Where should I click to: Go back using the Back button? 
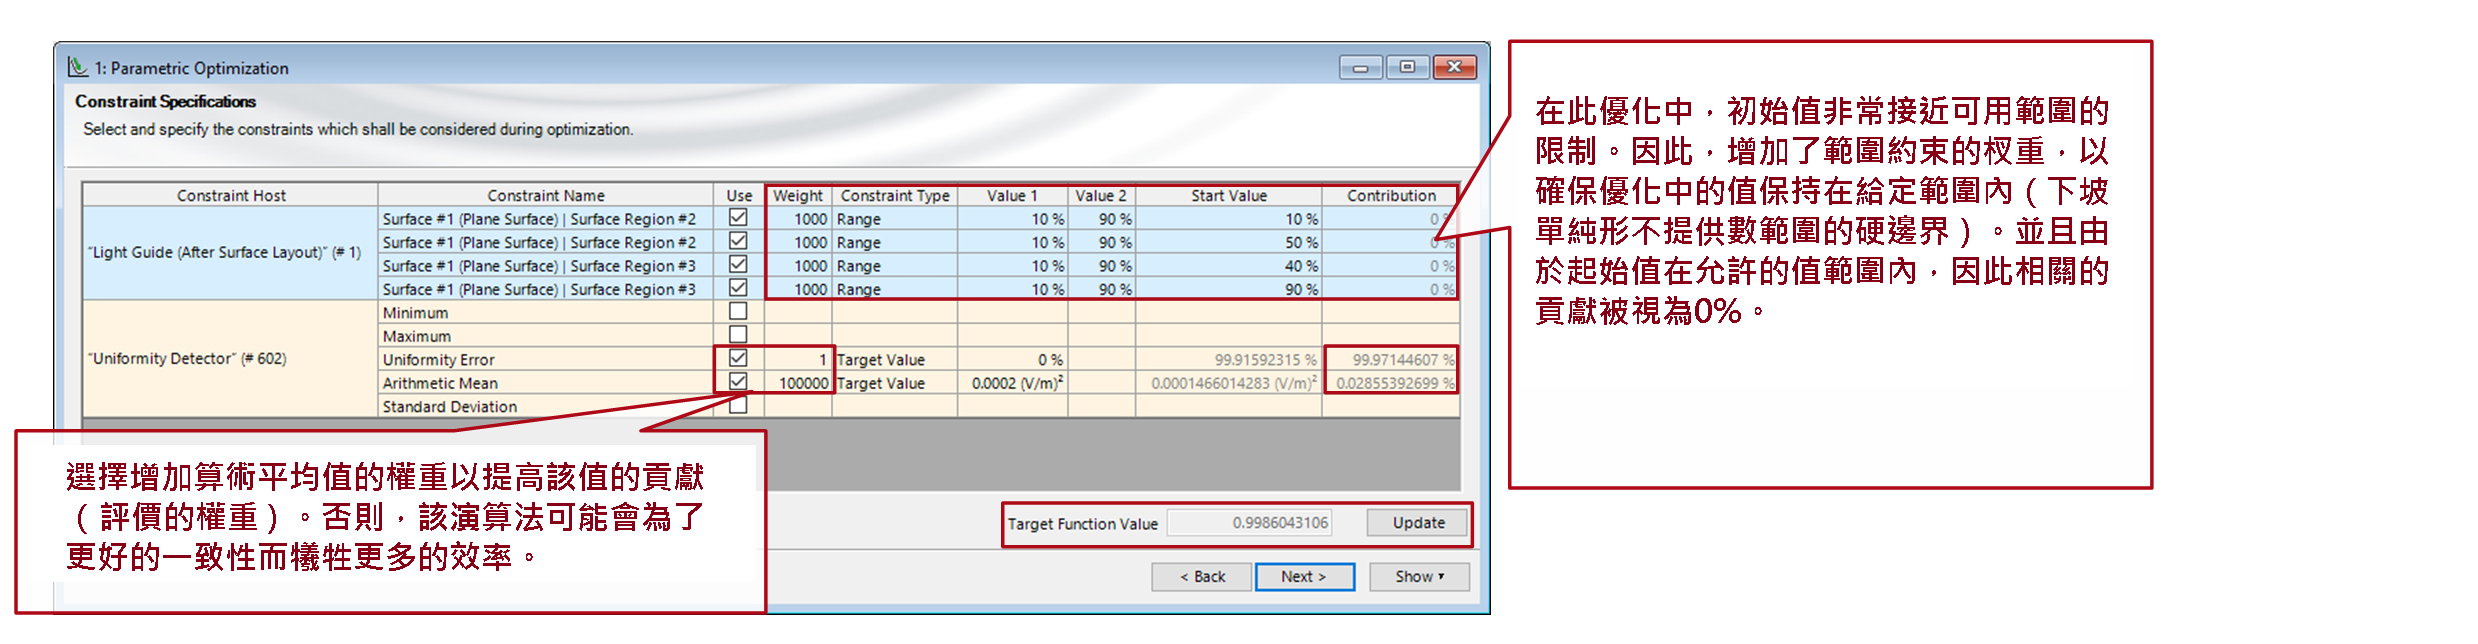pos(1201,576)
